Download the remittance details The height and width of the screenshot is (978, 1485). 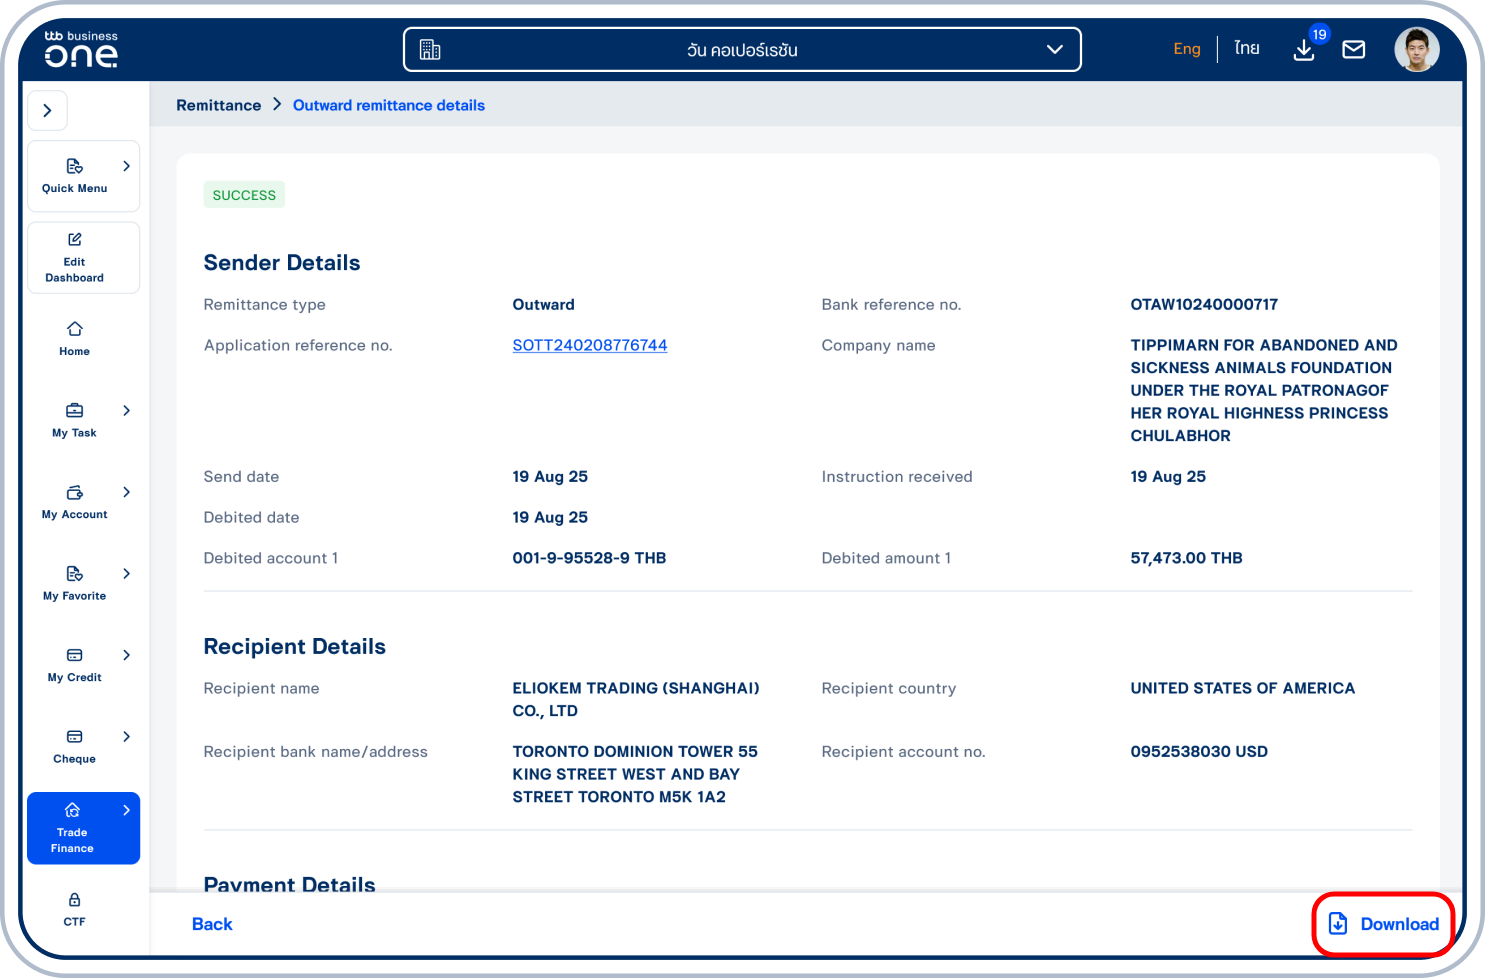pos(1383,924)
